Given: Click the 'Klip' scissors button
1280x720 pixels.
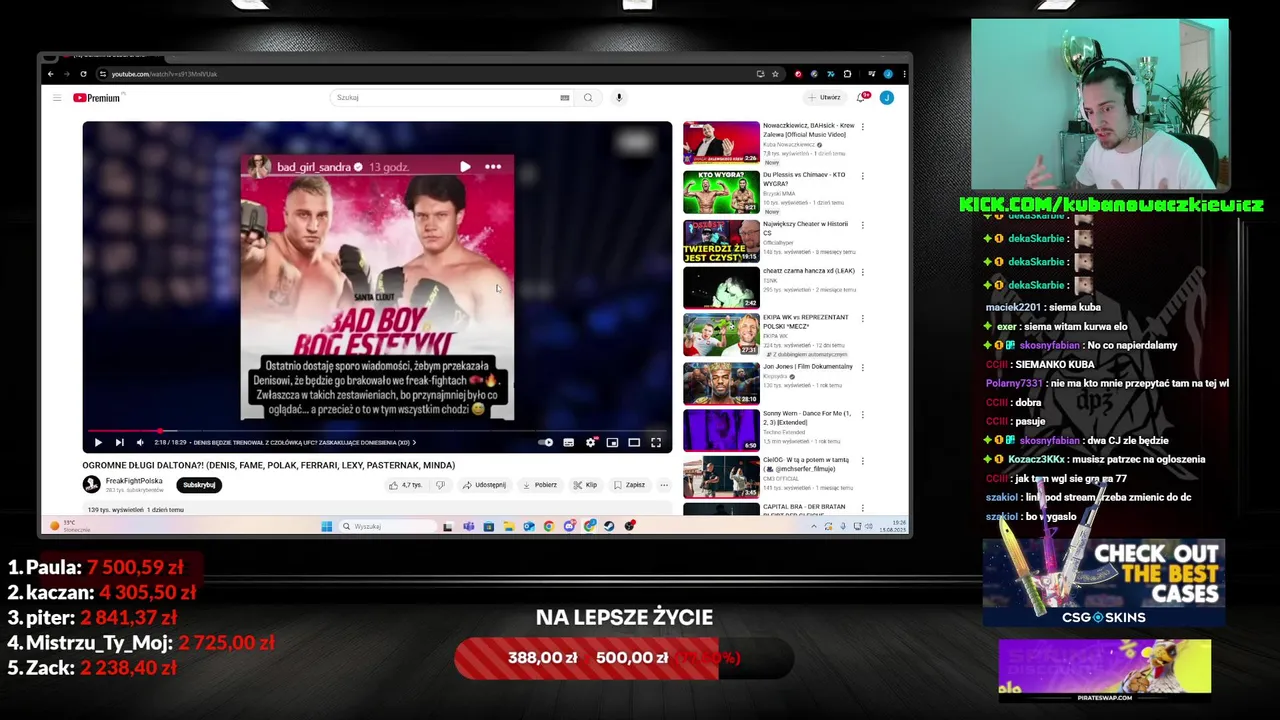Looking at the screenshot, I should pos(585,485).
